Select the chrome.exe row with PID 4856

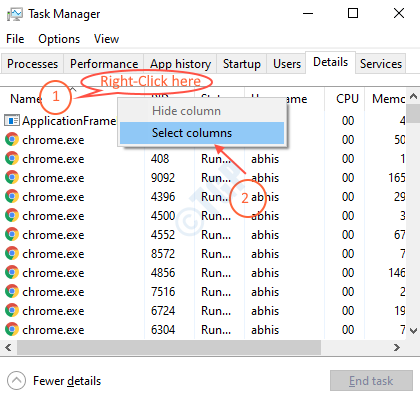[203, 273]
